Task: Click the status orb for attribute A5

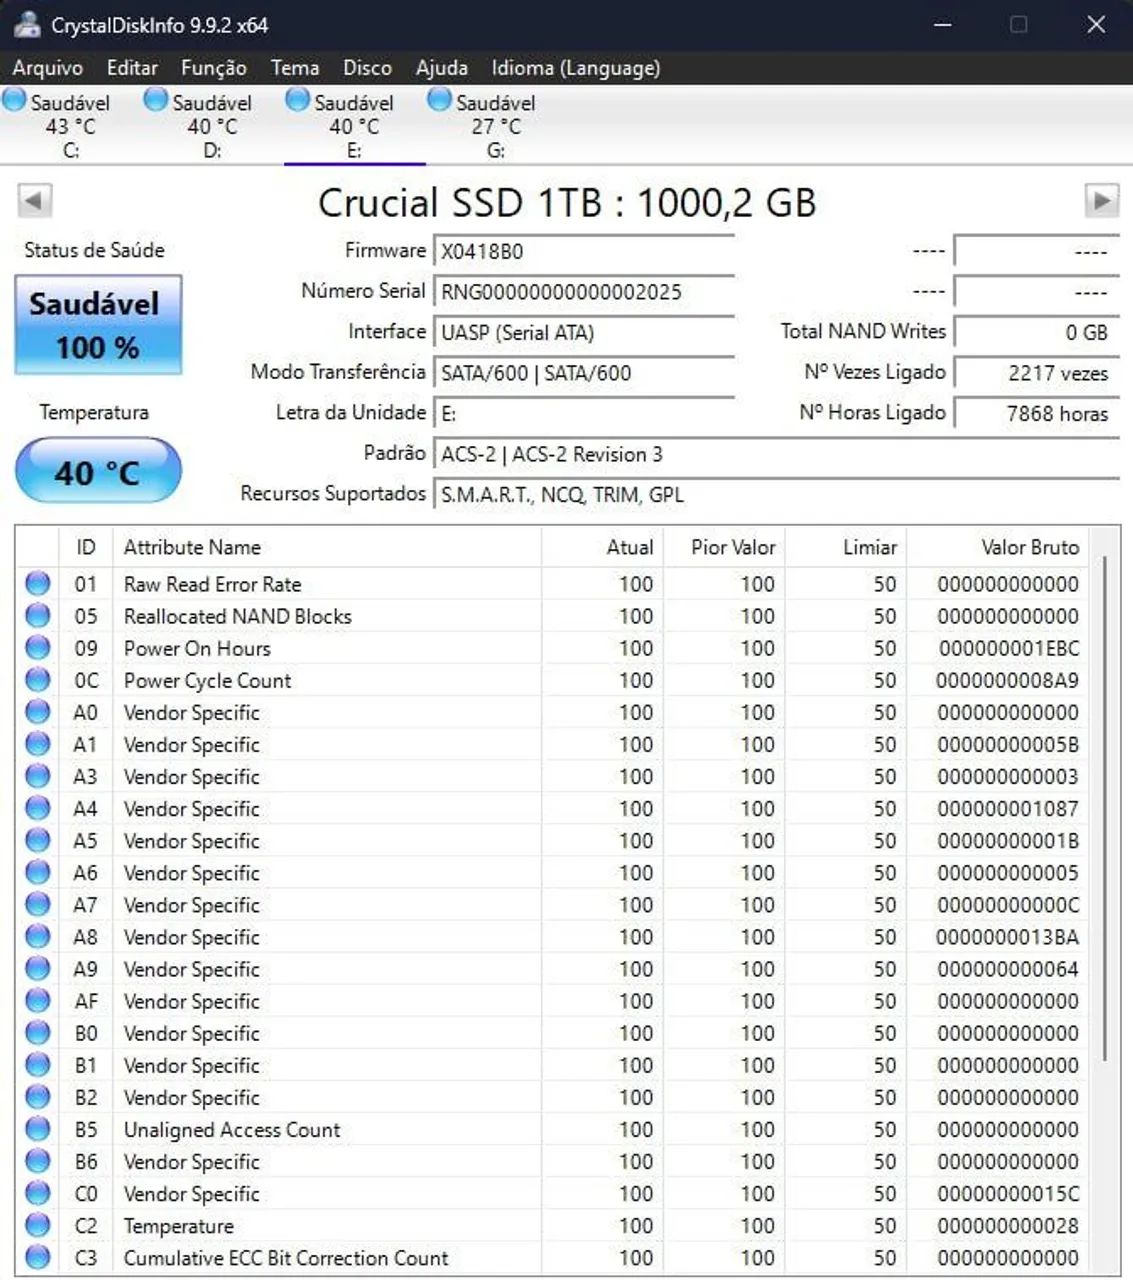Action: 38,839
